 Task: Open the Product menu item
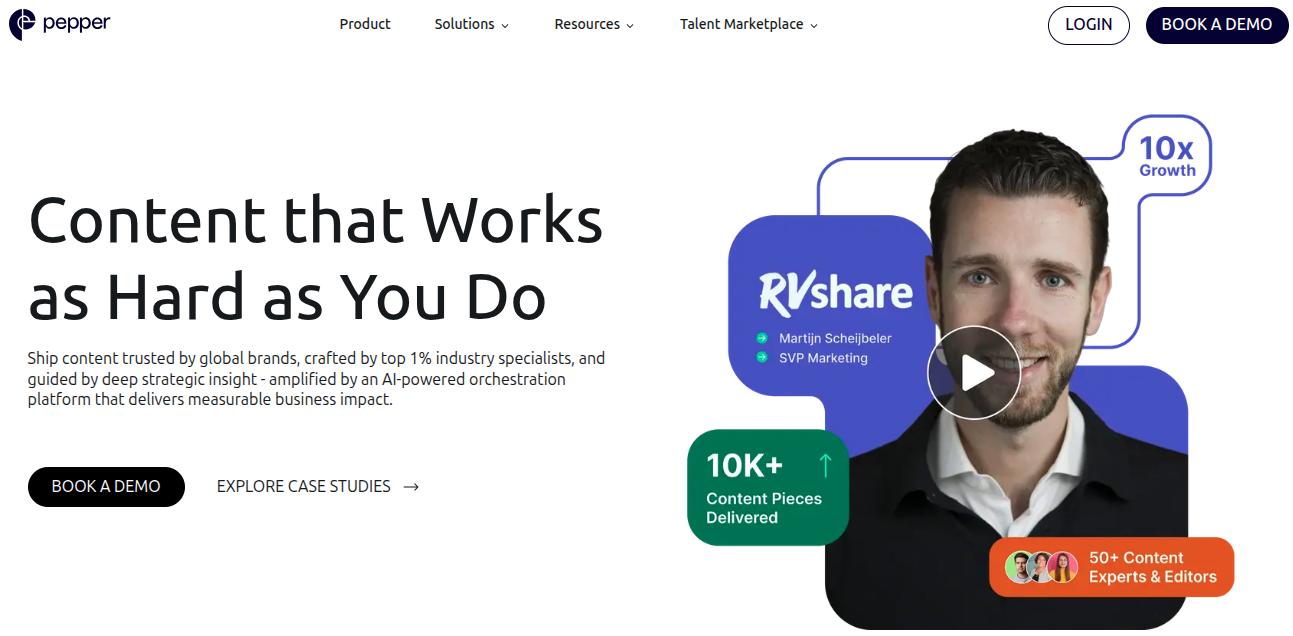click(365, 24)
